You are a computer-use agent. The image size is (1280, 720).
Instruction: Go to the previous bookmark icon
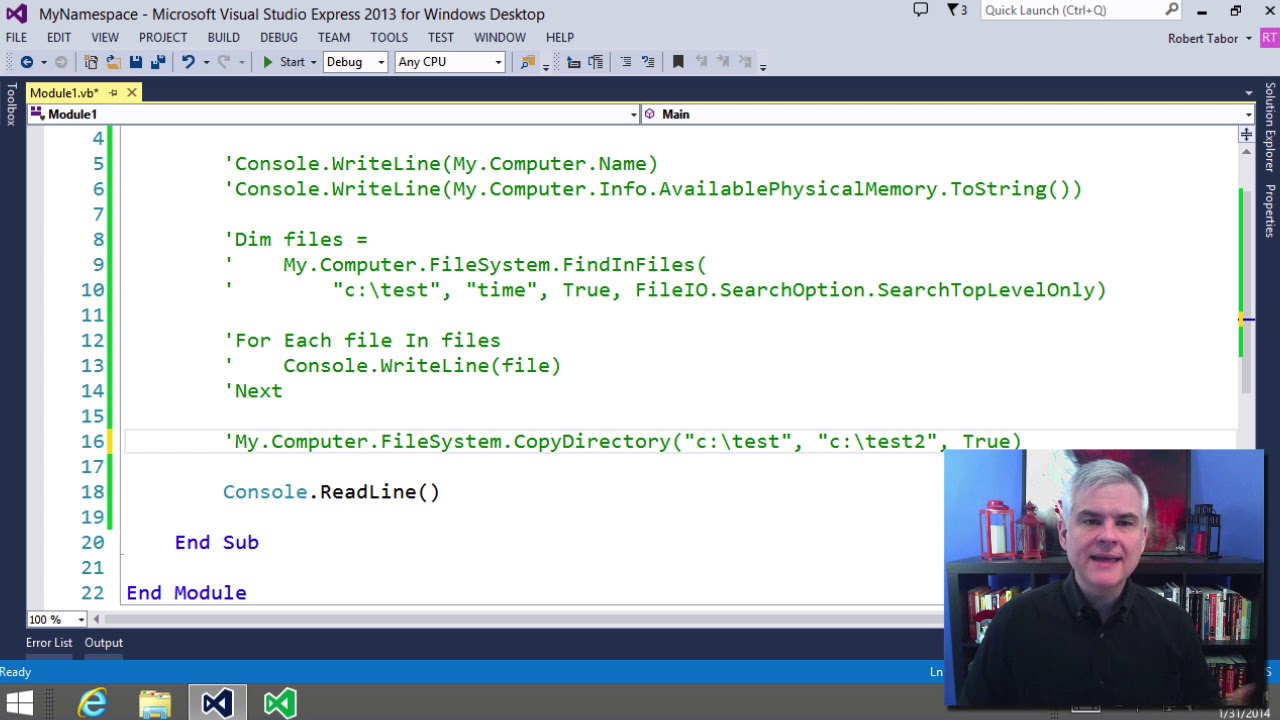pyautogui.click(x=701, y=62)
